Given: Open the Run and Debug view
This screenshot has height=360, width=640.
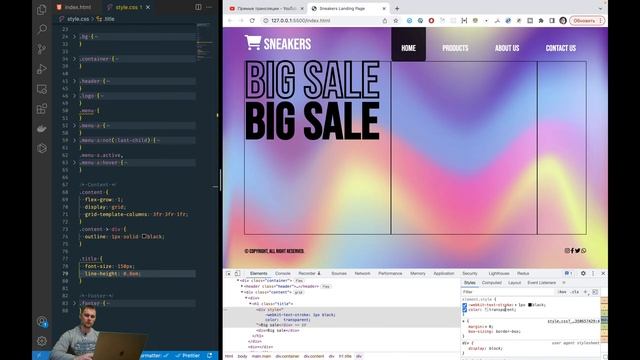Looking at the screenshot, I should (42, 69).
